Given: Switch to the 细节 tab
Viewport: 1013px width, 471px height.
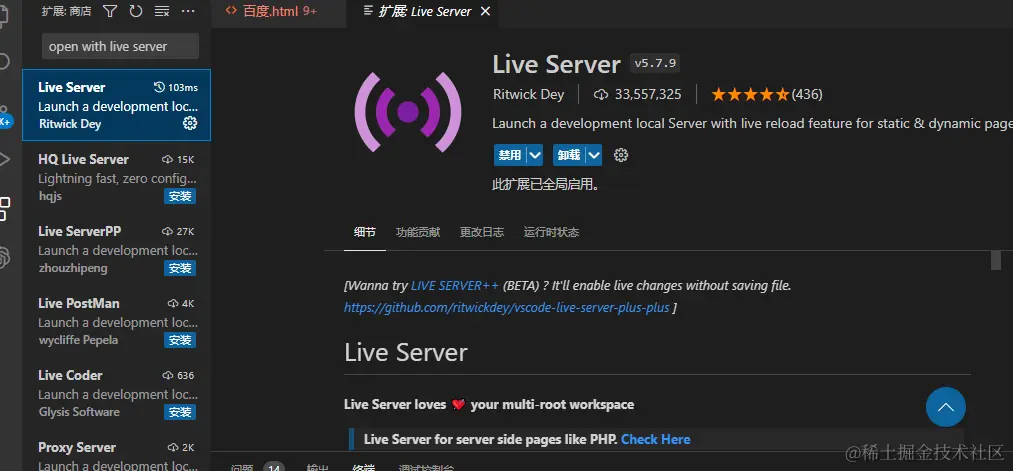Looking at the screenshot, I should (364, 233).
